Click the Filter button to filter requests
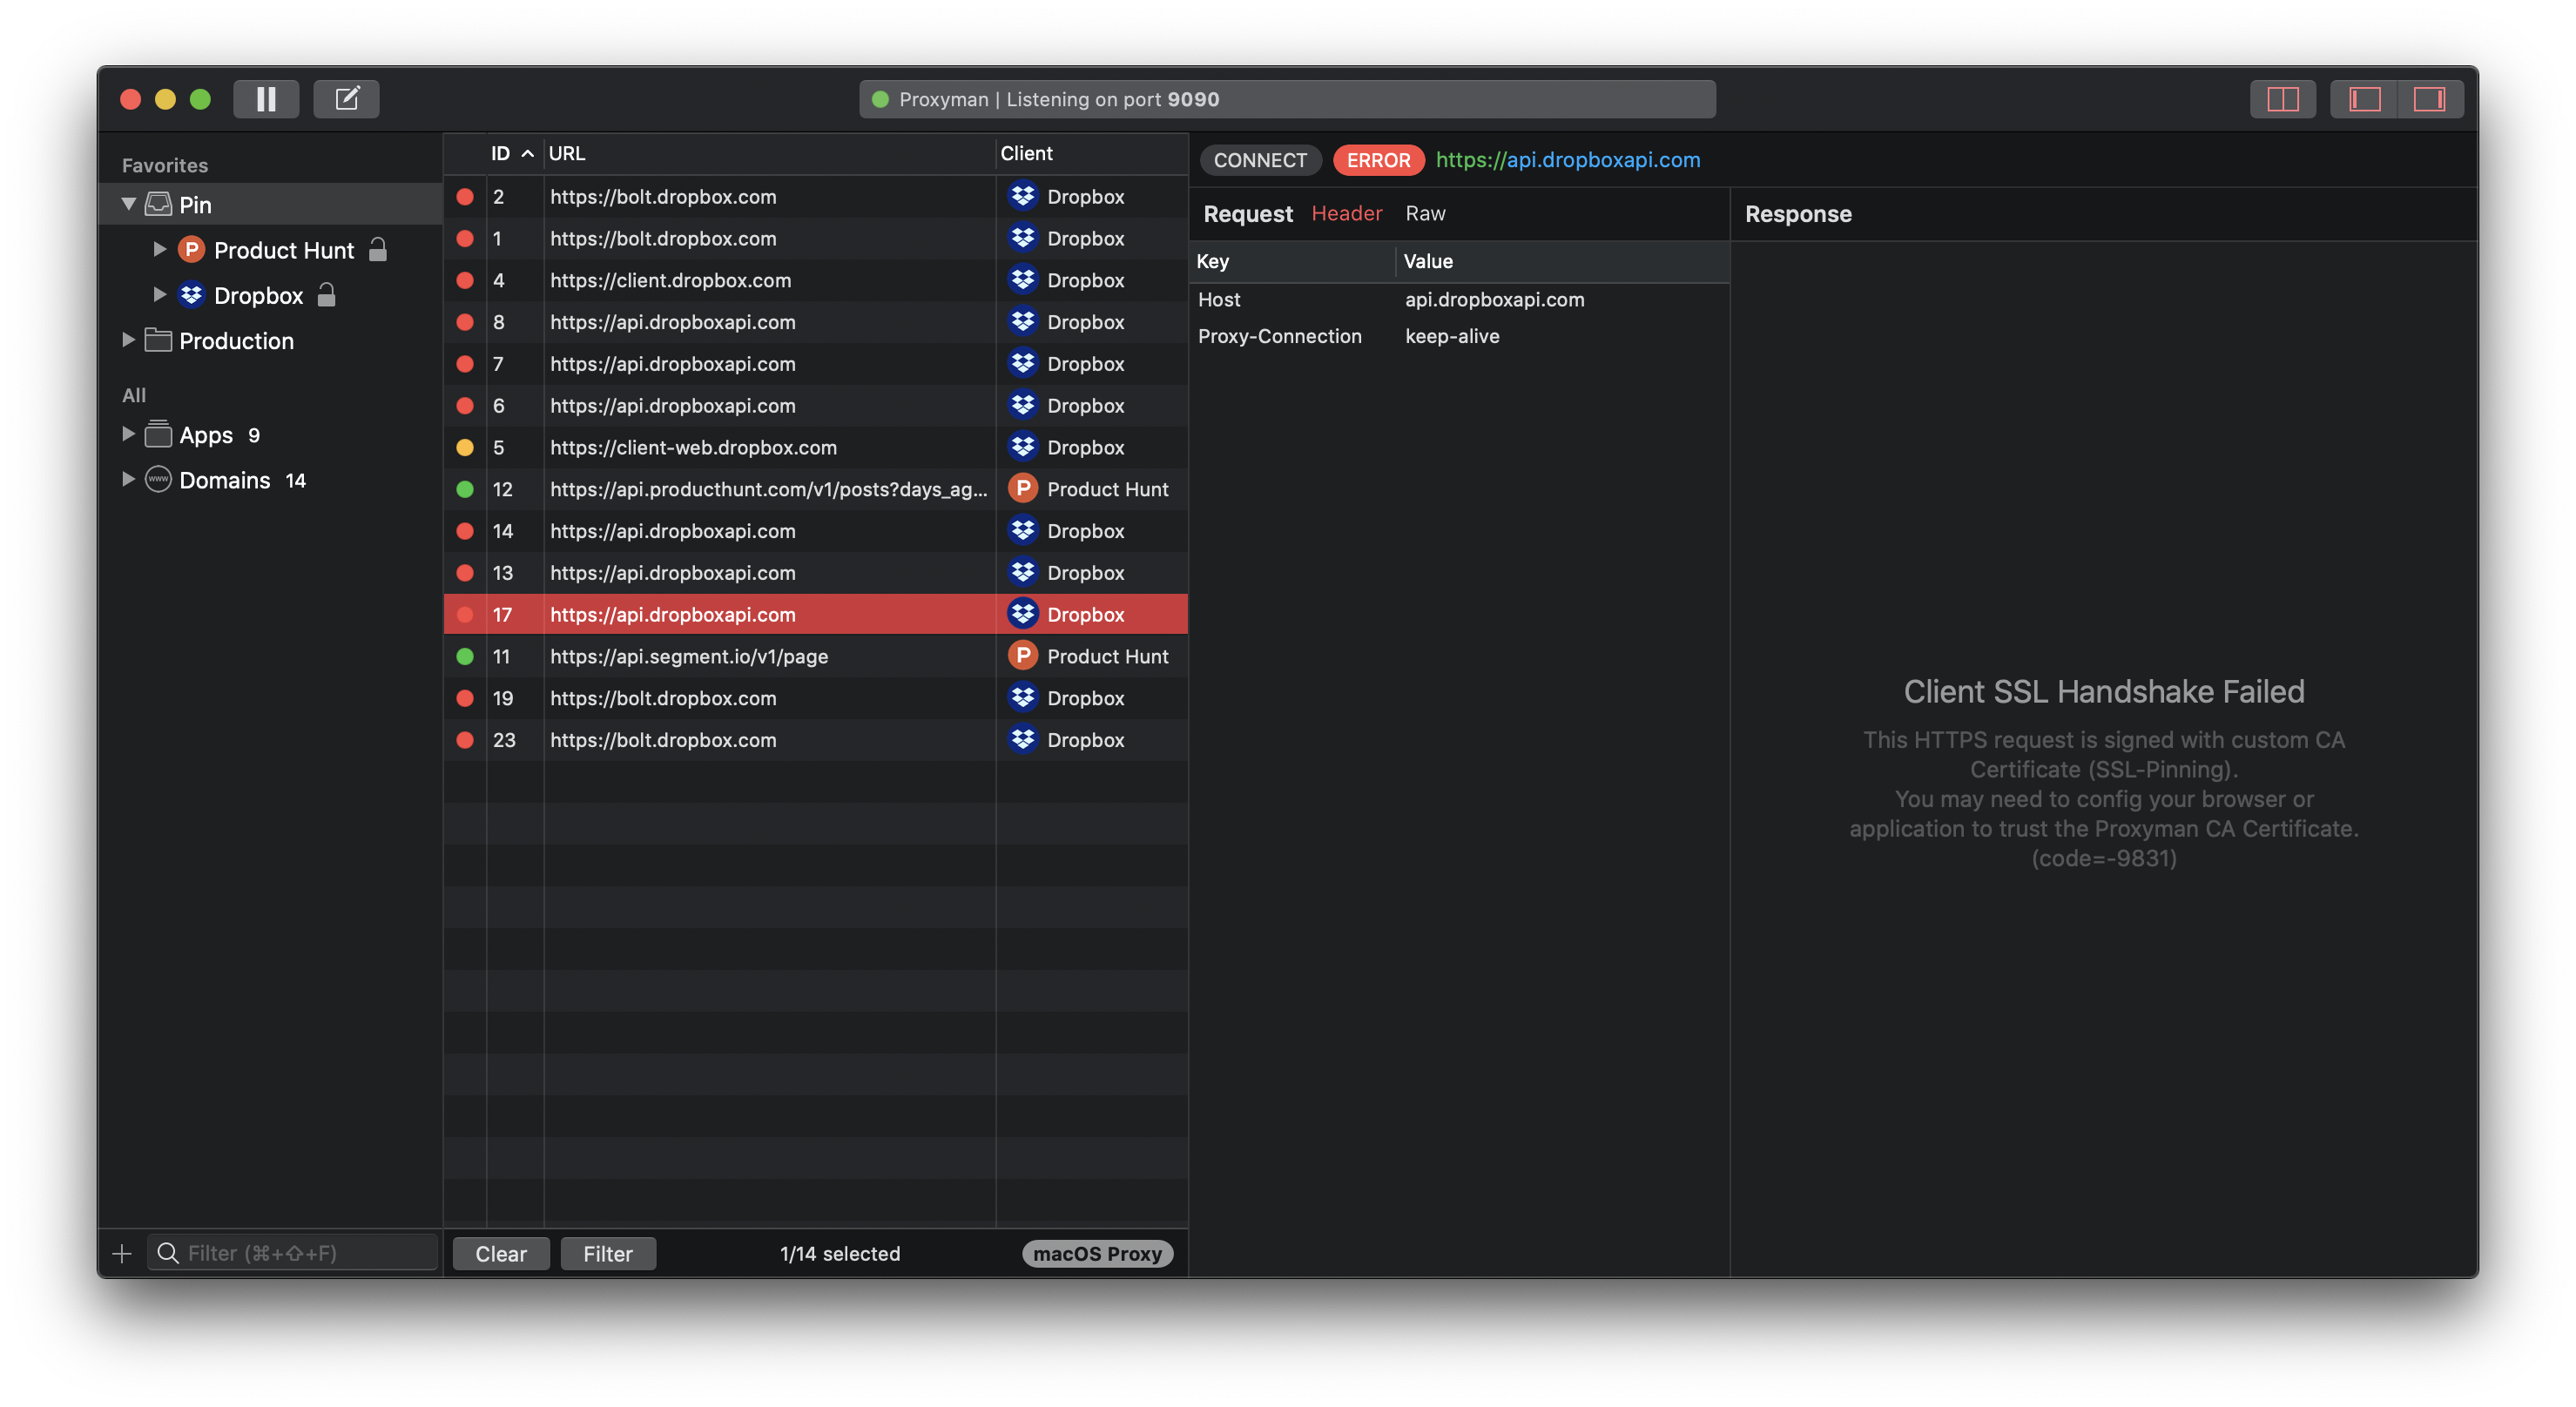 tap(606, 1251)
